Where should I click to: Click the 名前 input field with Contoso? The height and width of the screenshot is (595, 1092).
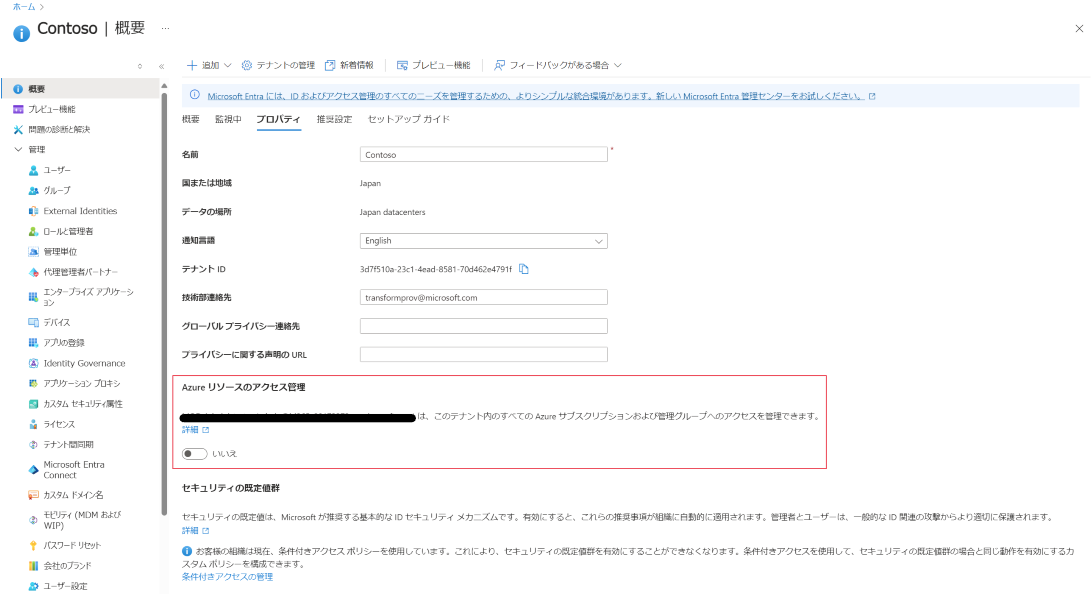click(x=483, y=154)
